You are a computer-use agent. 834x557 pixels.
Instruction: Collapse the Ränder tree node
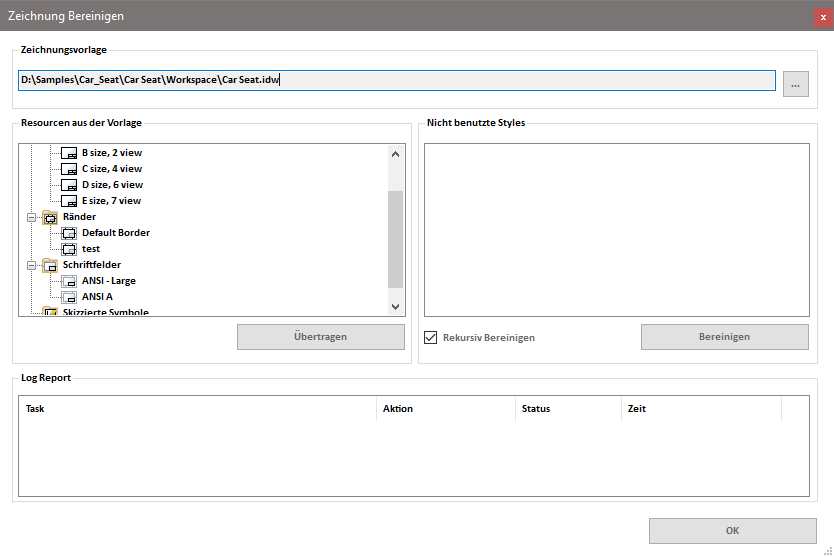[32, 217]
